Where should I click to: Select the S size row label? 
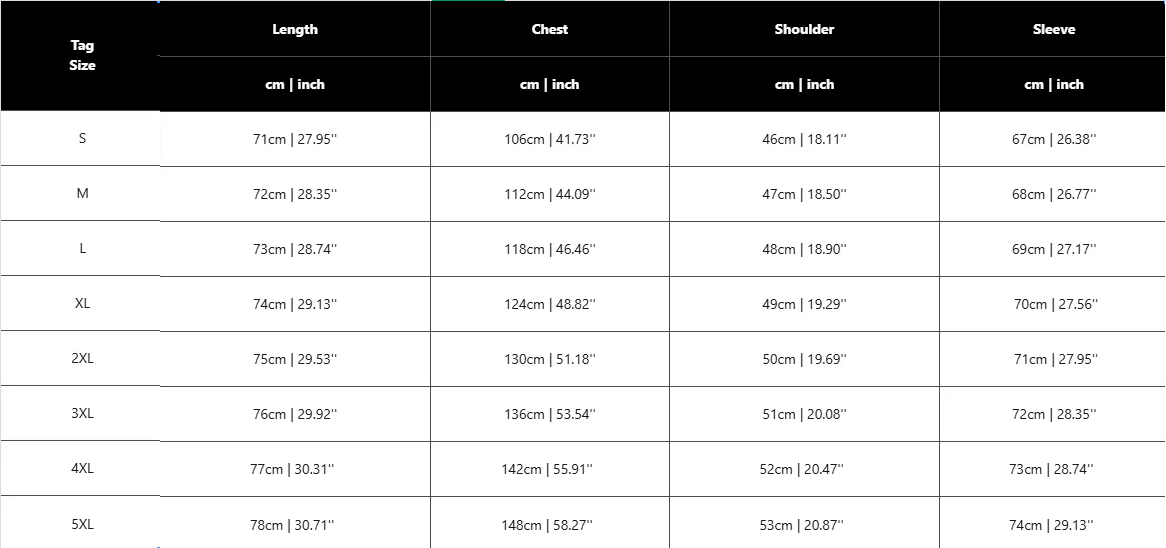(x=82, y=139)
